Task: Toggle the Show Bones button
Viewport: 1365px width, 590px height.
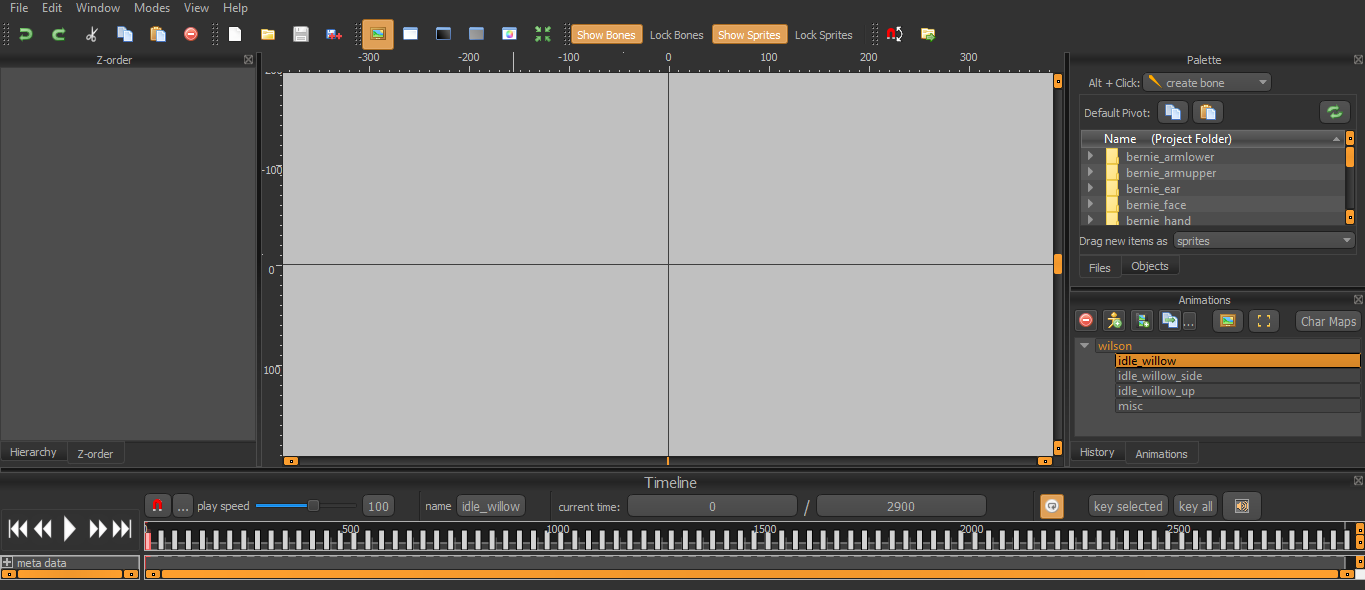Action: tap(606, 35)
